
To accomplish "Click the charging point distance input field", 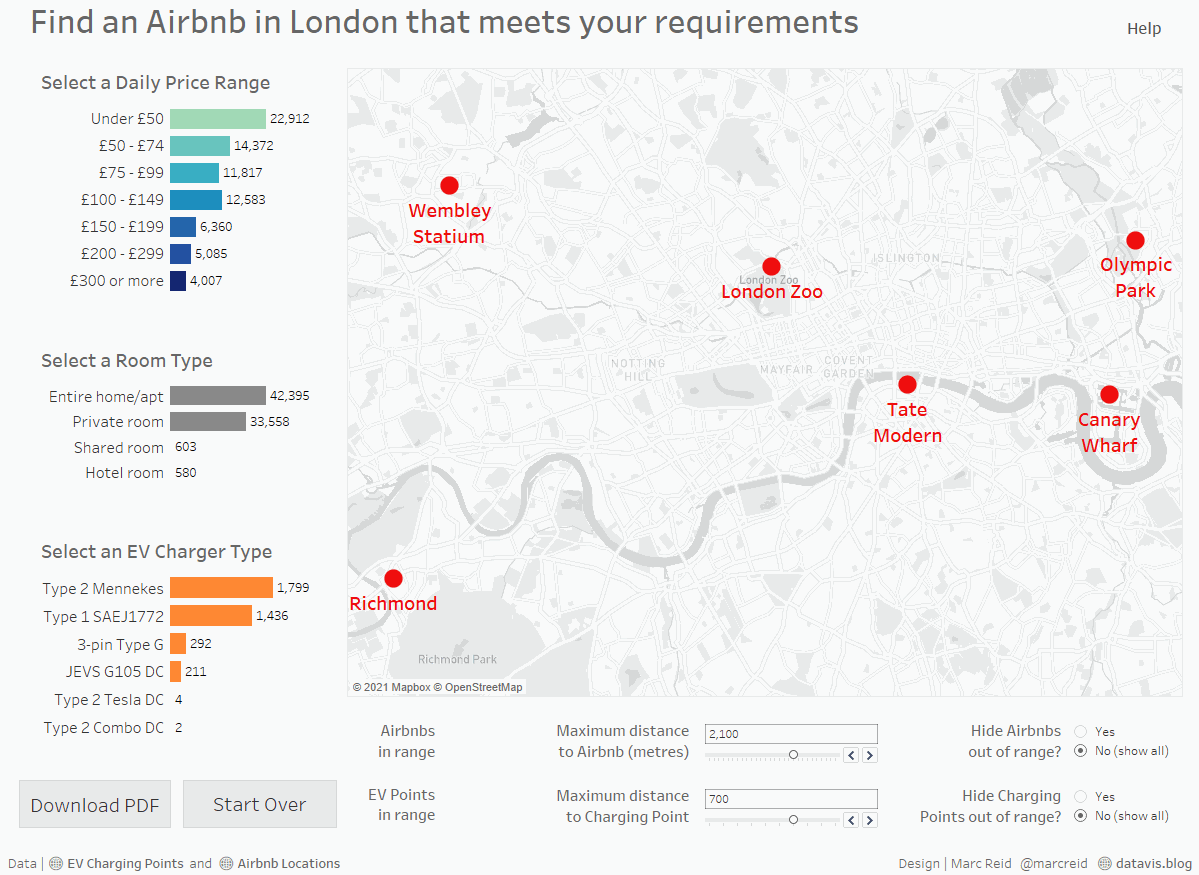I will tap(791, 799).
